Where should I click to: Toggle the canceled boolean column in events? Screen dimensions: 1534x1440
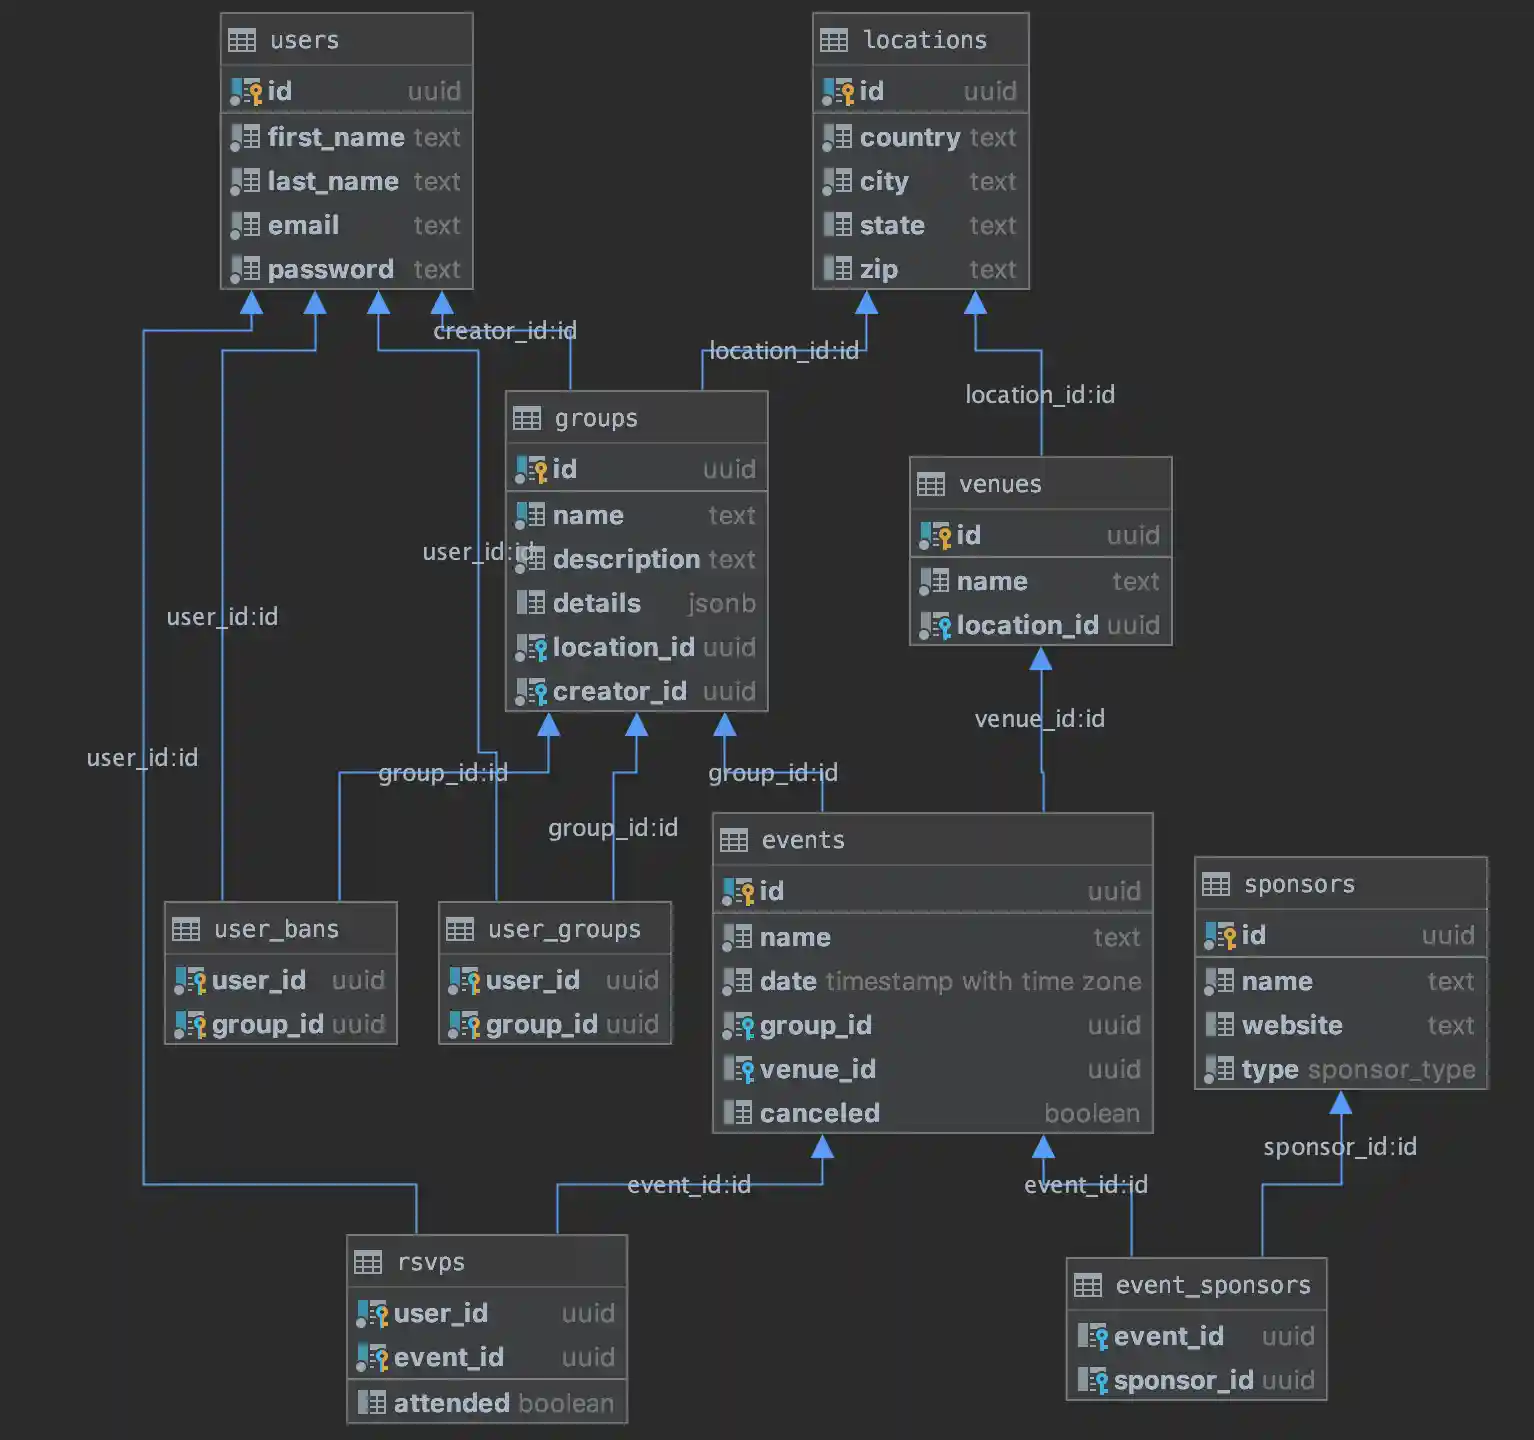(x=820, y=1113)
